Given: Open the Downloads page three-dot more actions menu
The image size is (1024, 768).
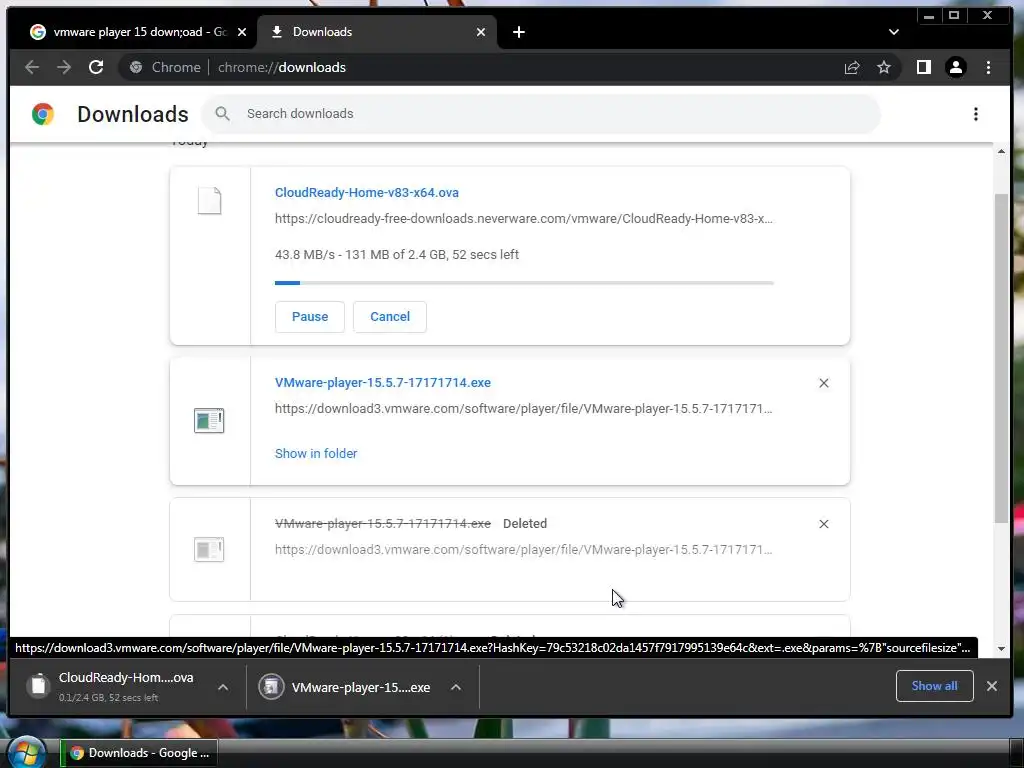Looking at the screenshot, I should (x=976, y=114).
